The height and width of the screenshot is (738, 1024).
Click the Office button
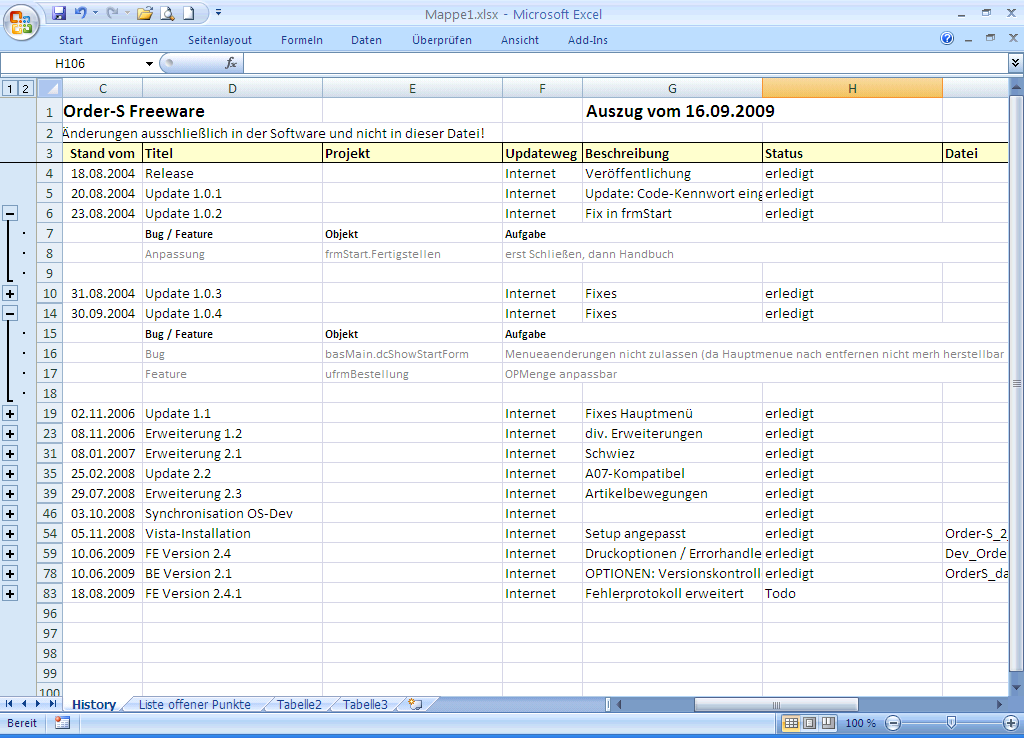(22, 21)
